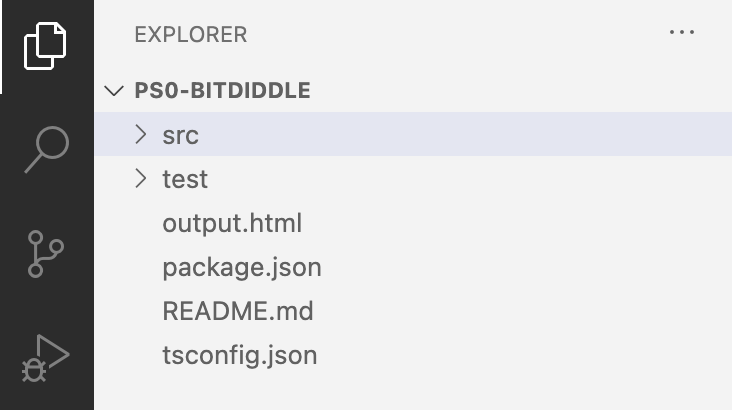
Task: Click empty space below tsconfig.json
Action: 400,392
